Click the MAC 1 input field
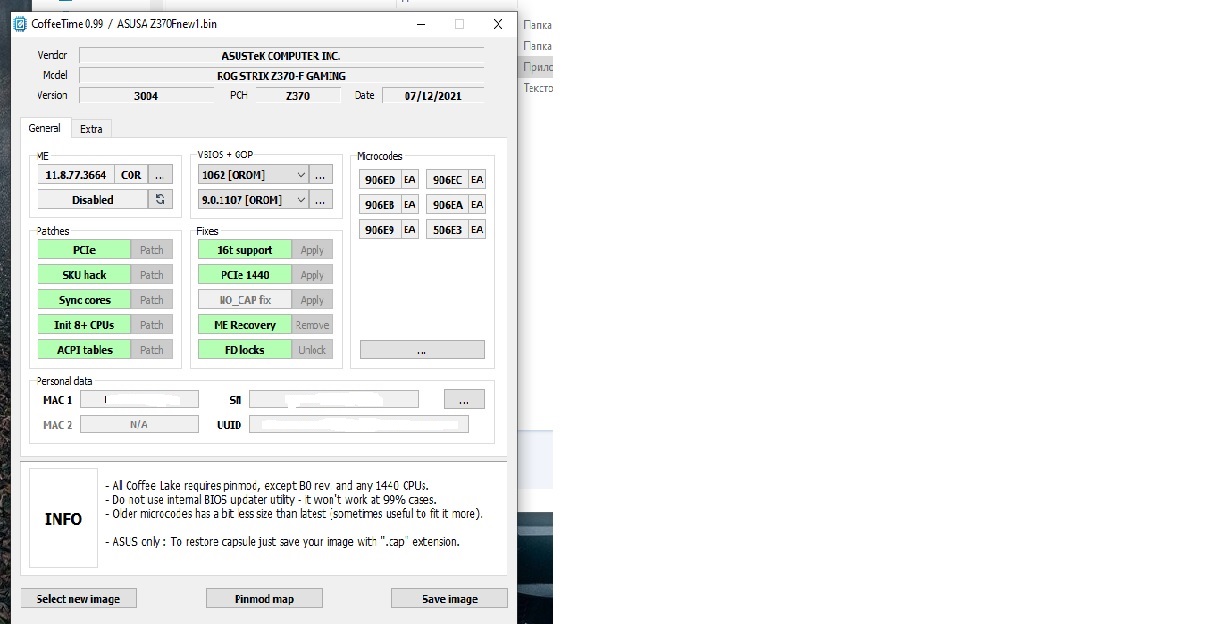Viewport: 1208px width, 624px height. click(x=139, y=399)
